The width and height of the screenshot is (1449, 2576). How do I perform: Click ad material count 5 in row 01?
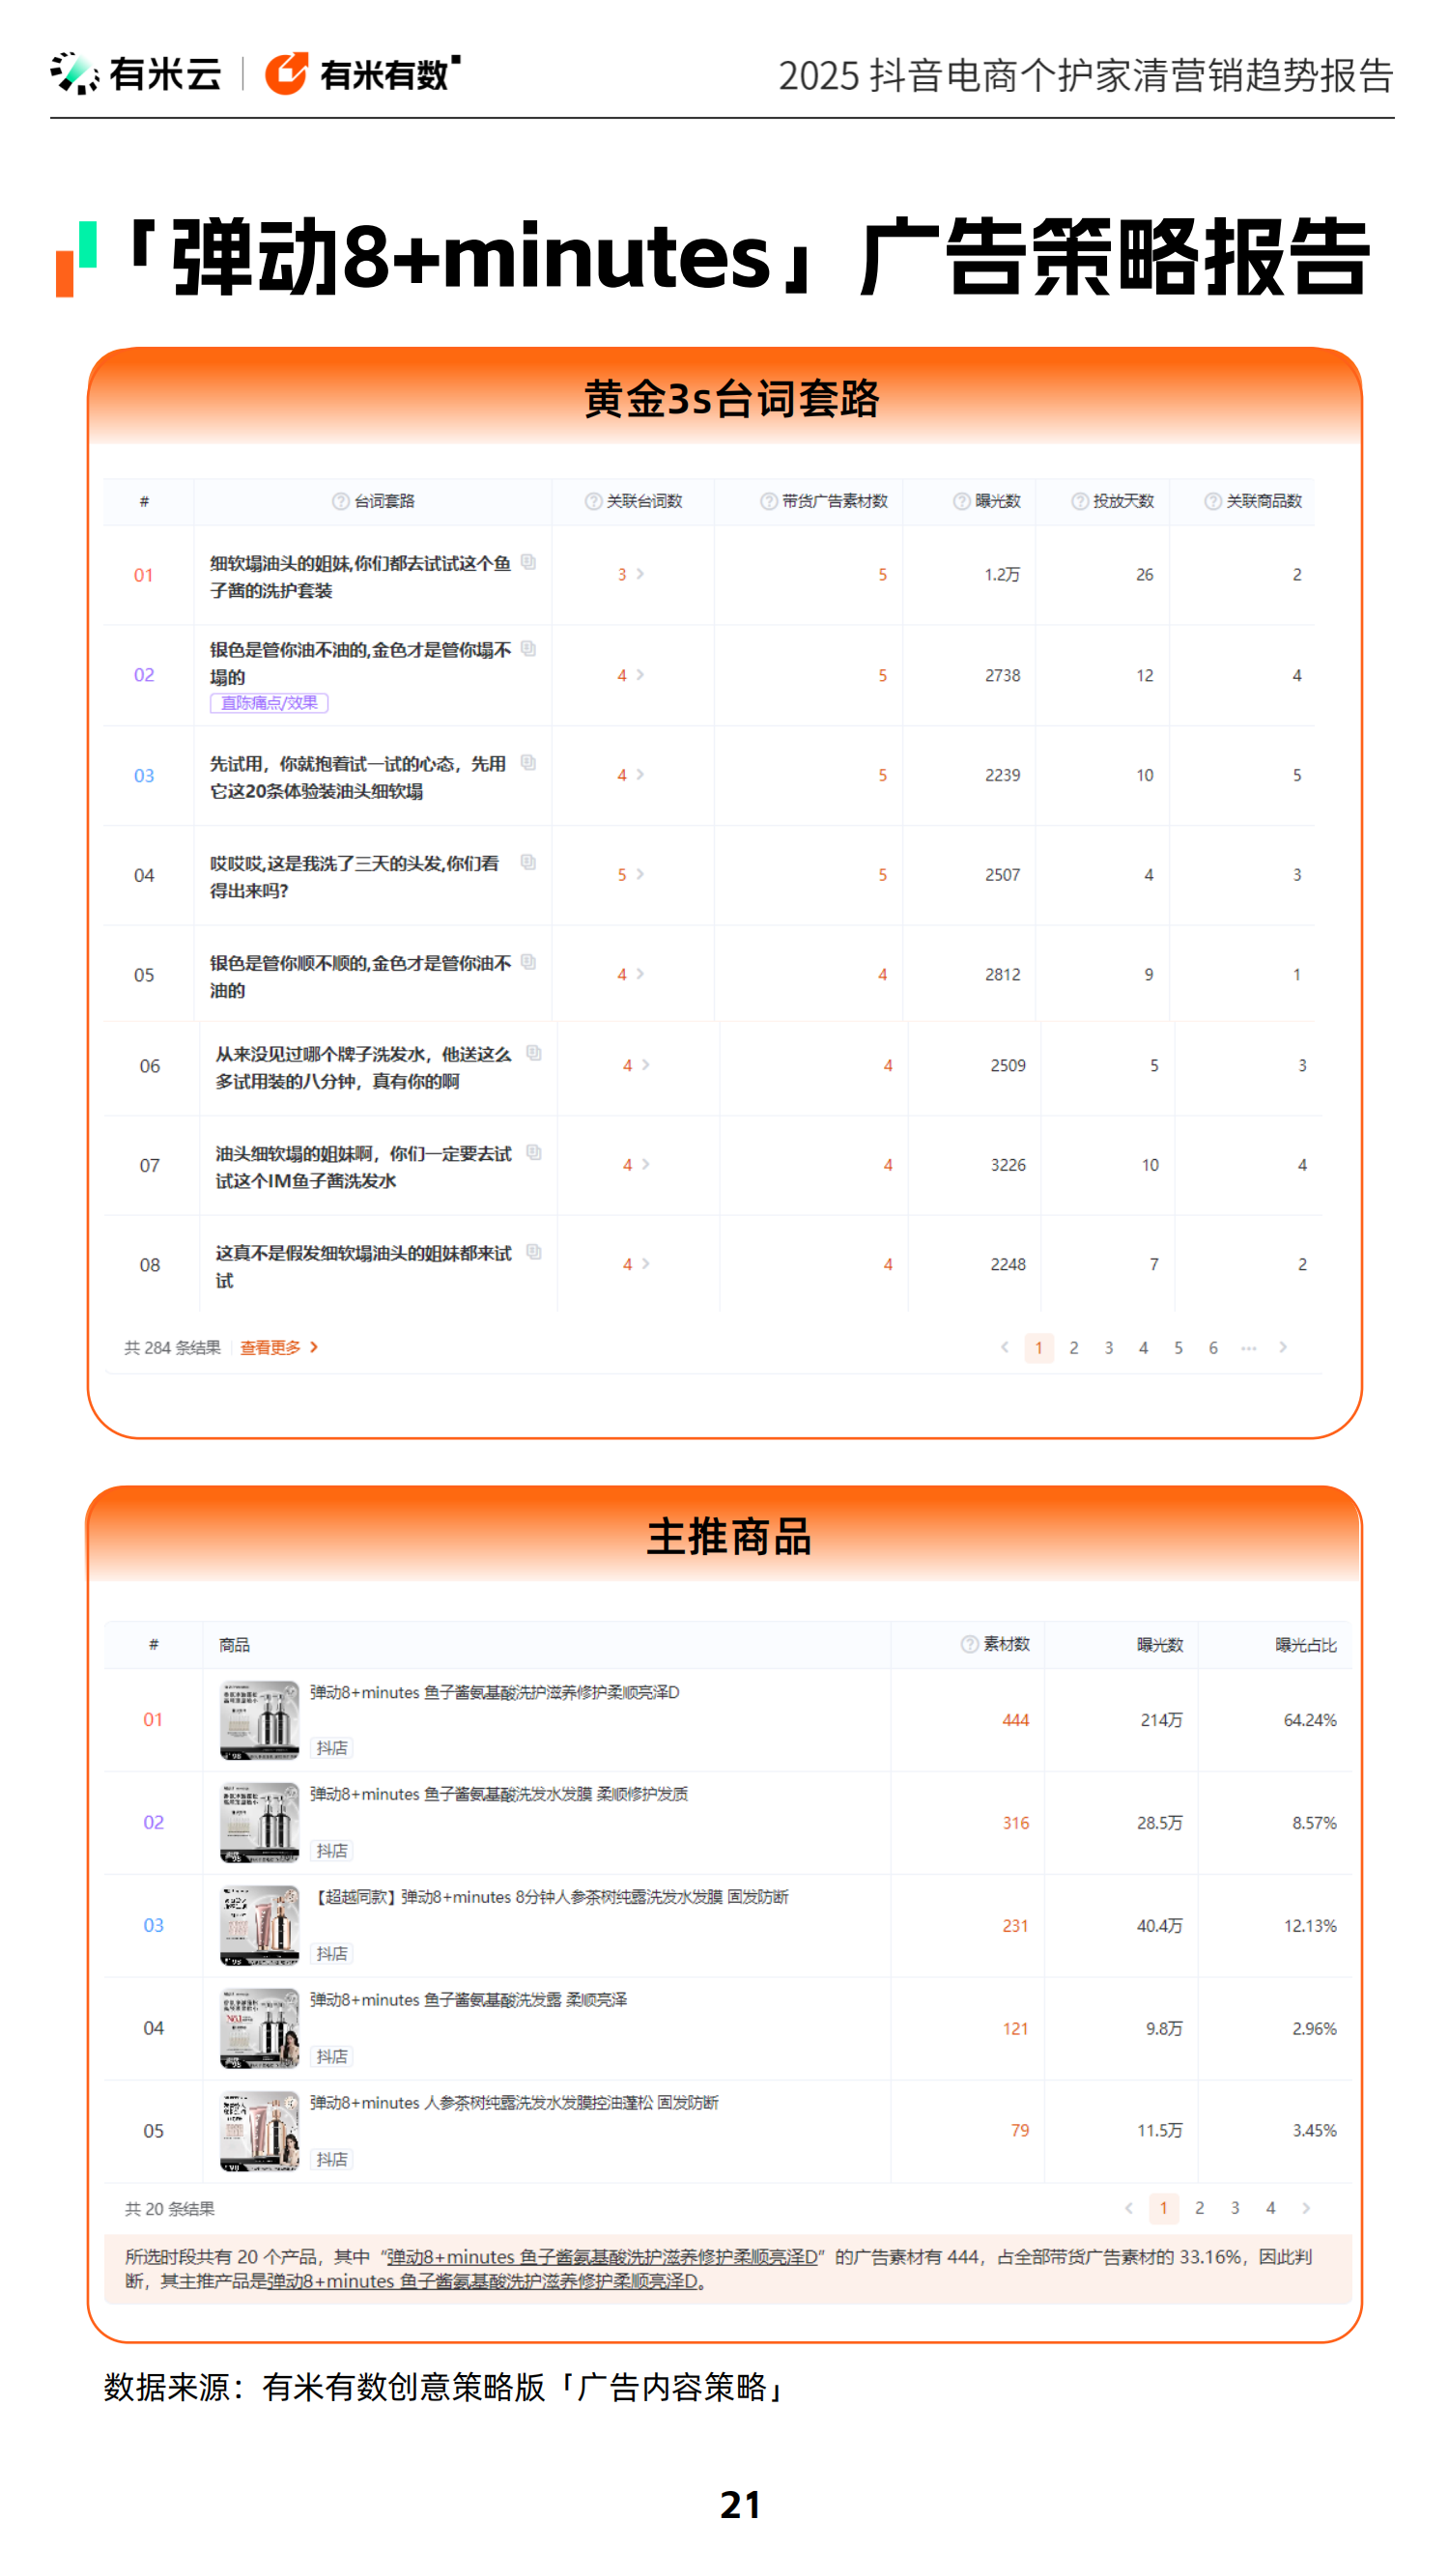tap(883, 575)
